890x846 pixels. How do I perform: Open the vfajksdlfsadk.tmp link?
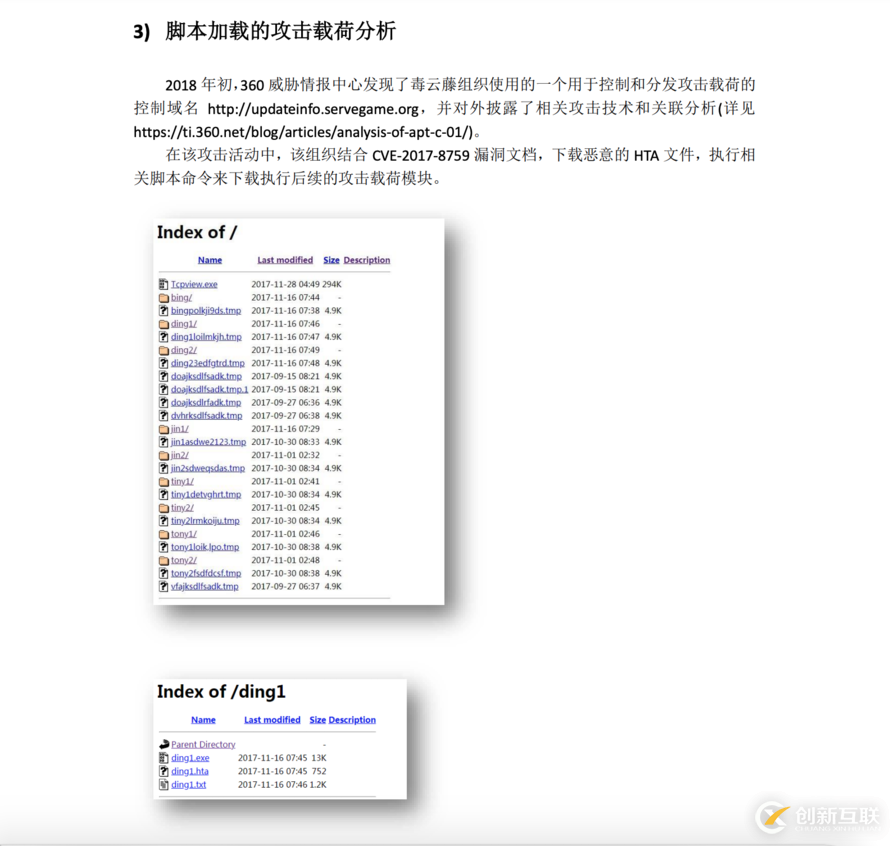[x=205, y=585]
